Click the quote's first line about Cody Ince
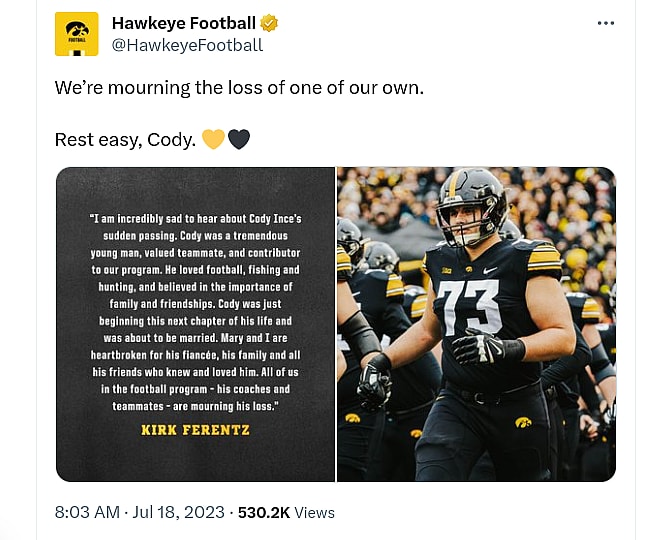657x540 pixels. coord(195,218)
